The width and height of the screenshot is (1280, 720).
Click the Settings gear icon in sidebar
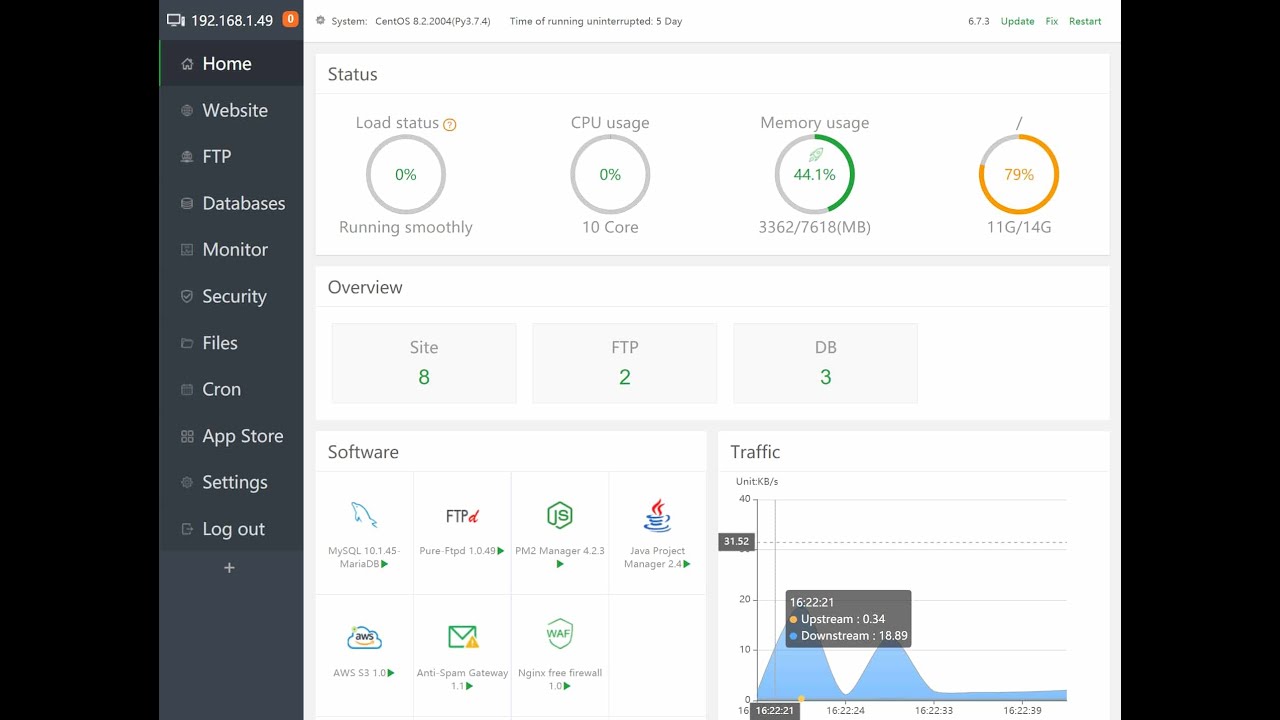pyautogui.click(x=187, y=482)
